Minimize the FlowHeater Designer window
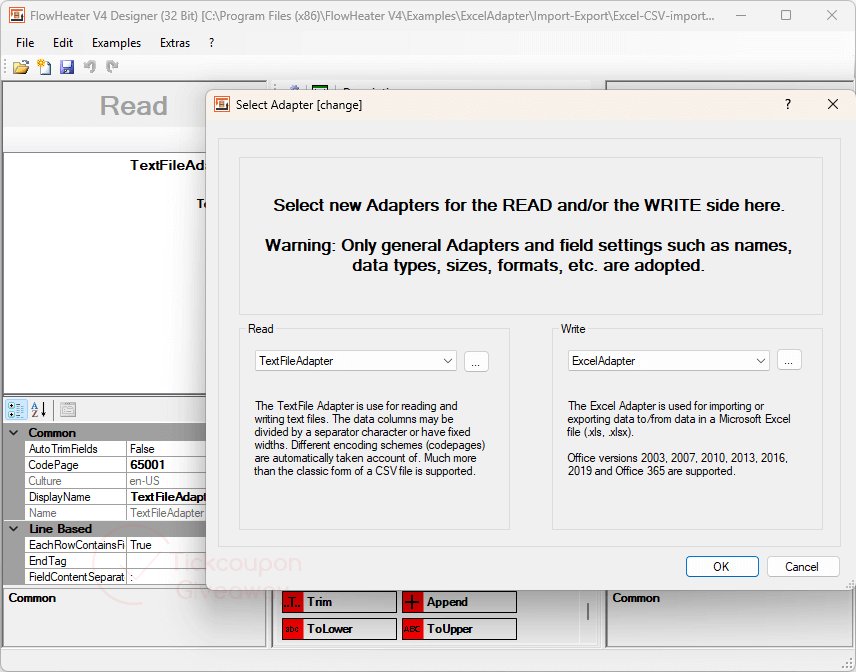Image resolution: width=856 pixels, height=672 pixels. pyautogui.click(x=741, y=15)
